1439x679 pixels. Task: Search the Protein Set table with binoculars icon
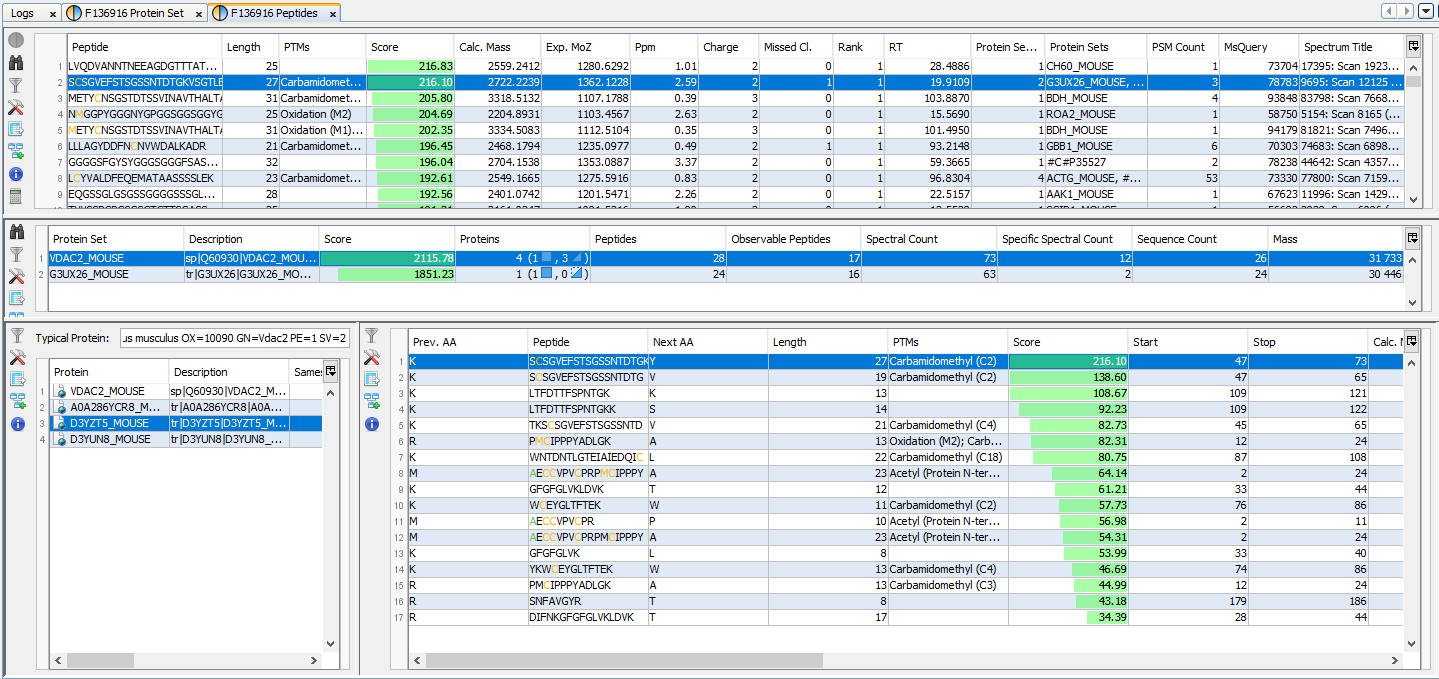pyautogui.click(x=16, y=232)
